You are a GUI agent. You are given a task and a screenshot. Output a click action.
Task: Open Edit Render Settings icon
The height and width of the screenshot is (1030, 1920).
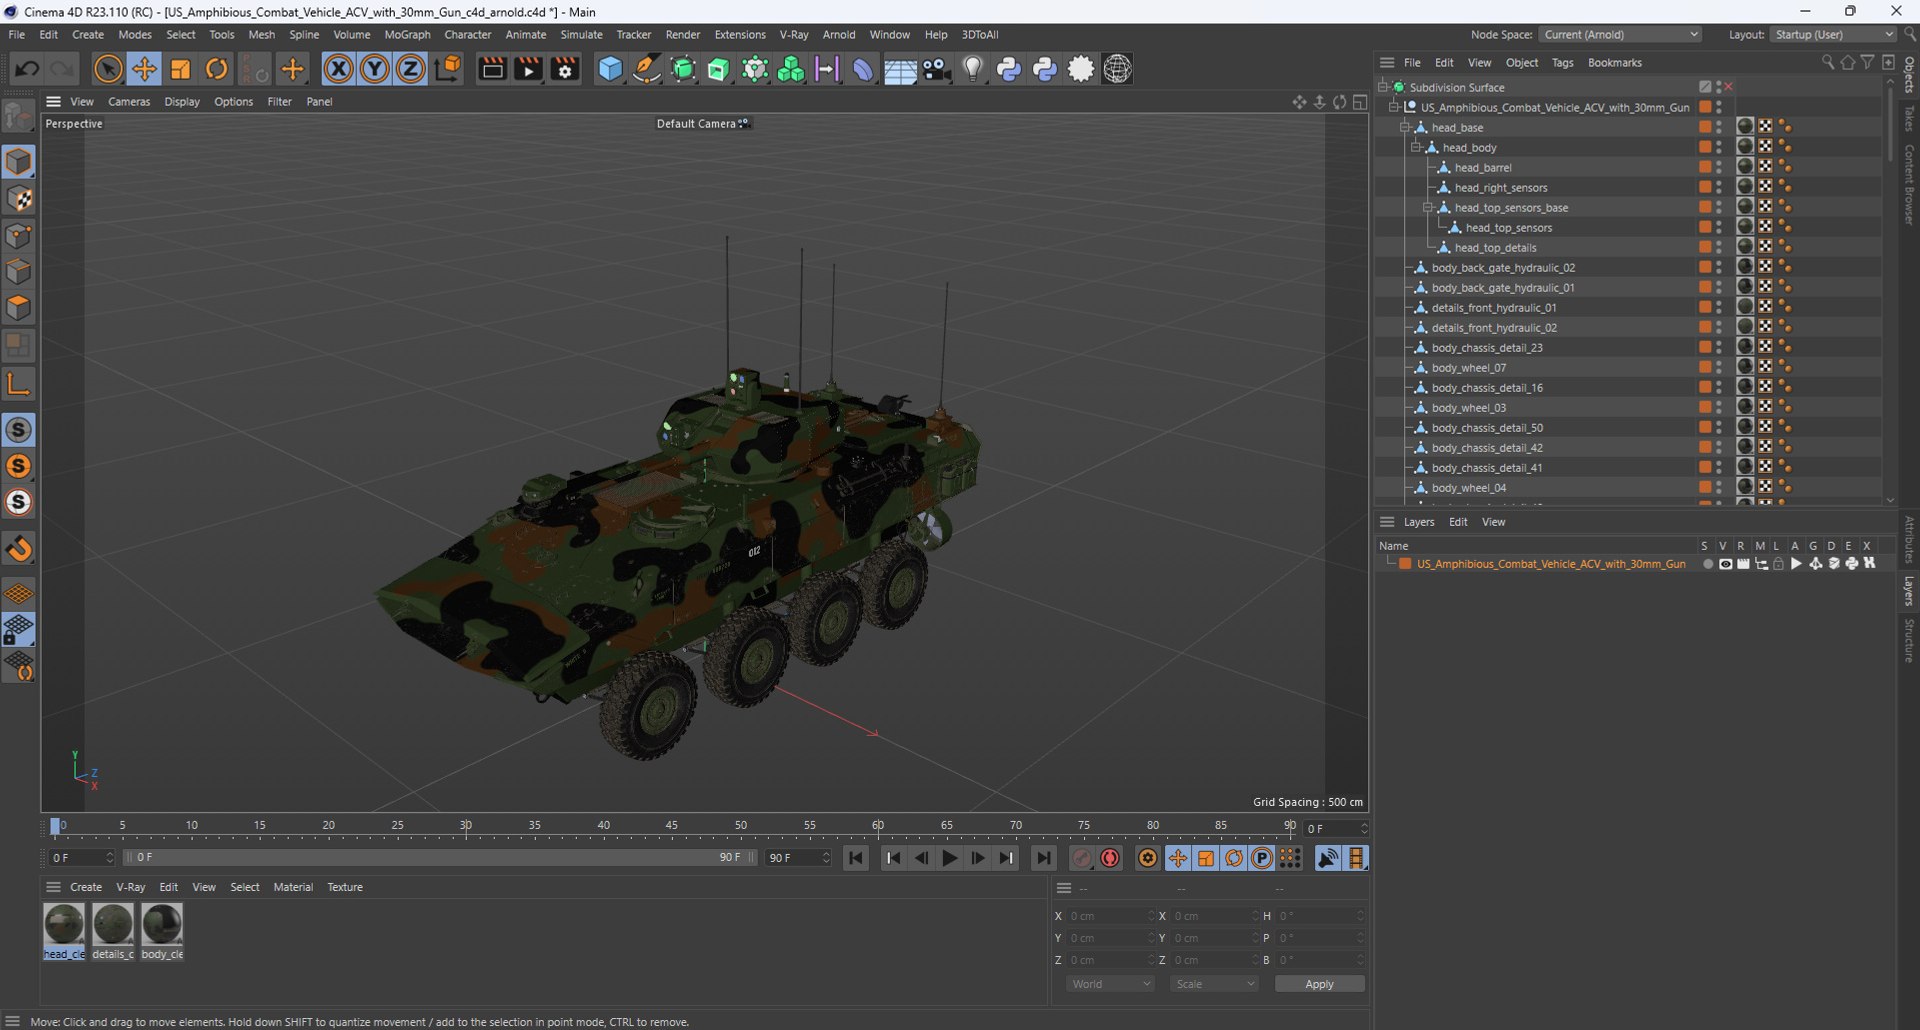point(565,69)
